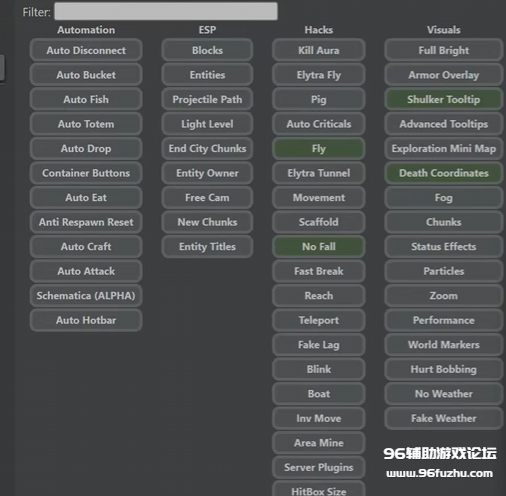Enable Auto Hotbar
The image size is (506, 496).
click(x=86, y=320)
